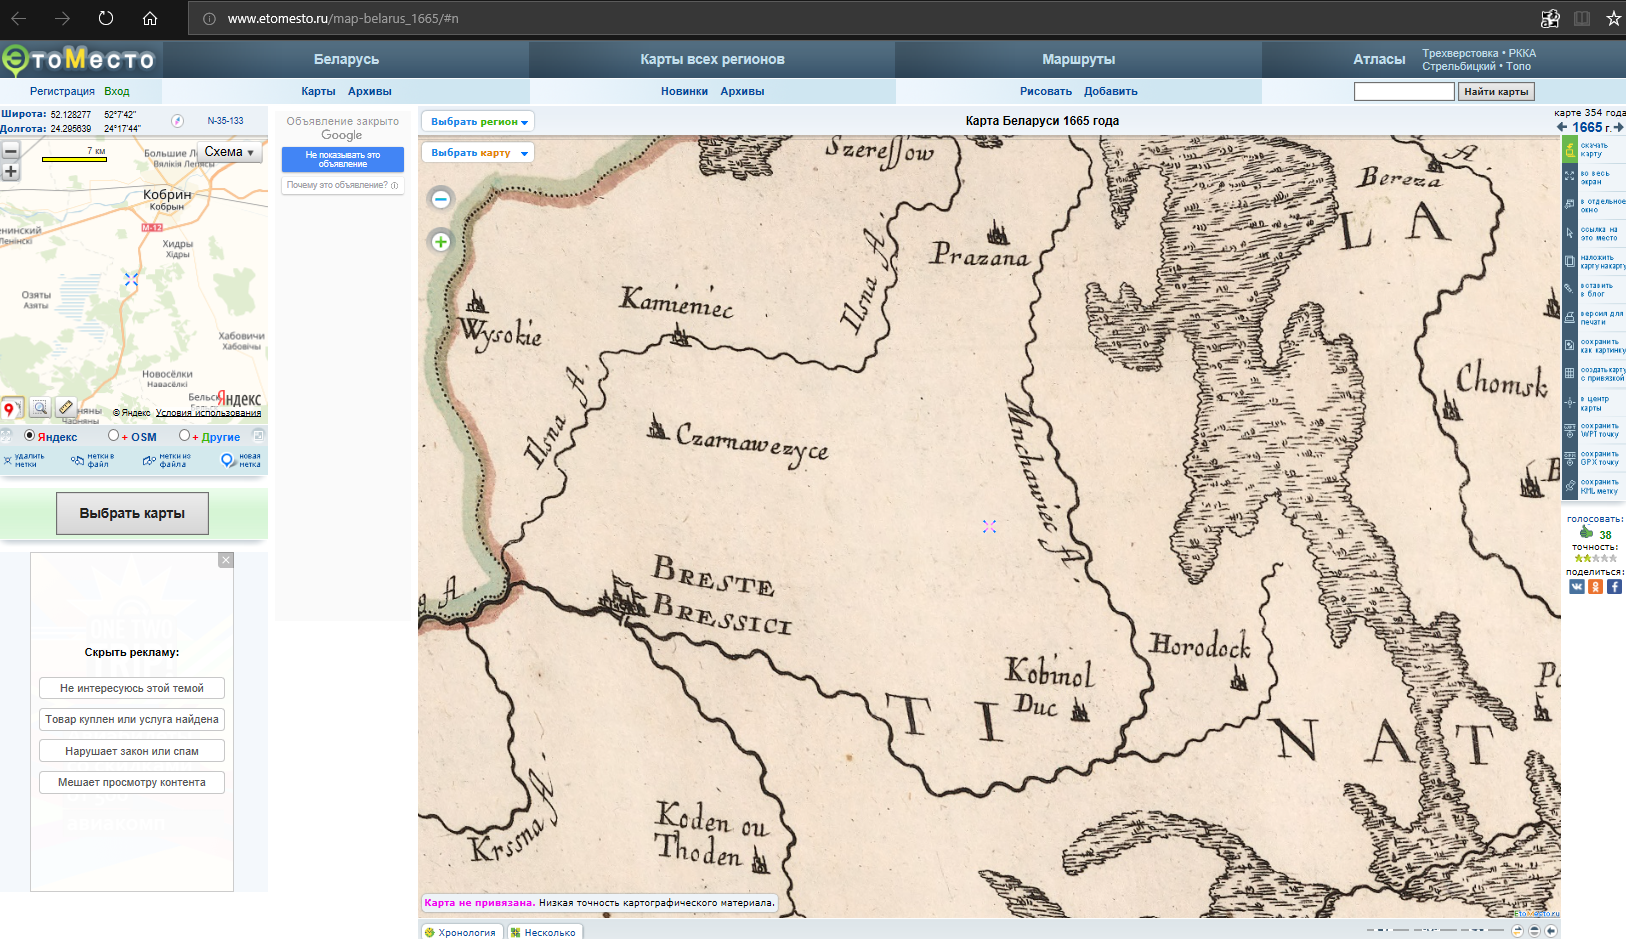The image size is (1626, 939).
Task: Open the N-35-133 map sheet link
Action: pos(225,121)
